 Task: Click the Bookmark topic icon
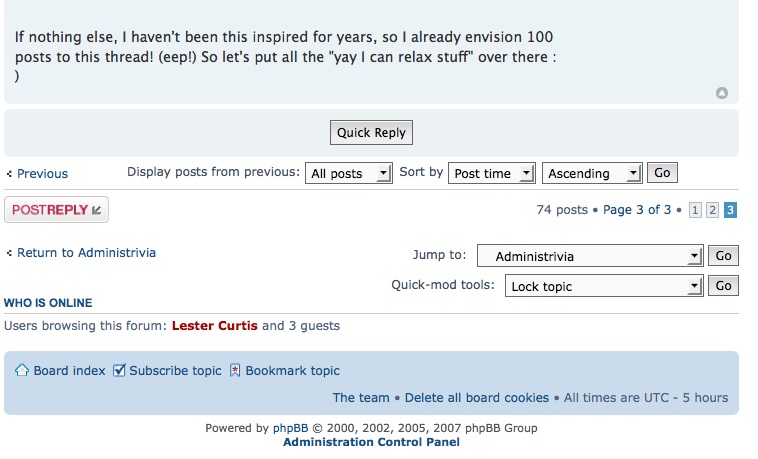(x=235, y=370)
